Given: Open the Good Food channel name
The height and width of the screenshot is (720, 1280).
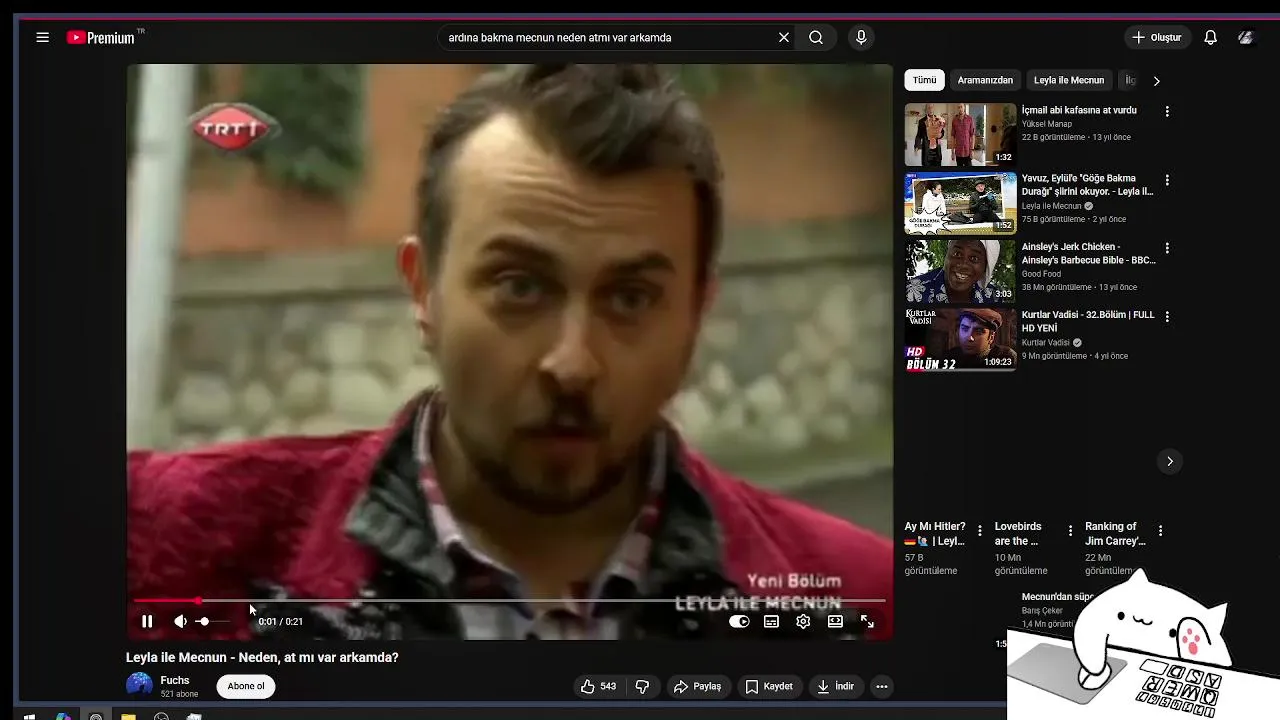Looking at the screenshot, I should (1042, 273).
